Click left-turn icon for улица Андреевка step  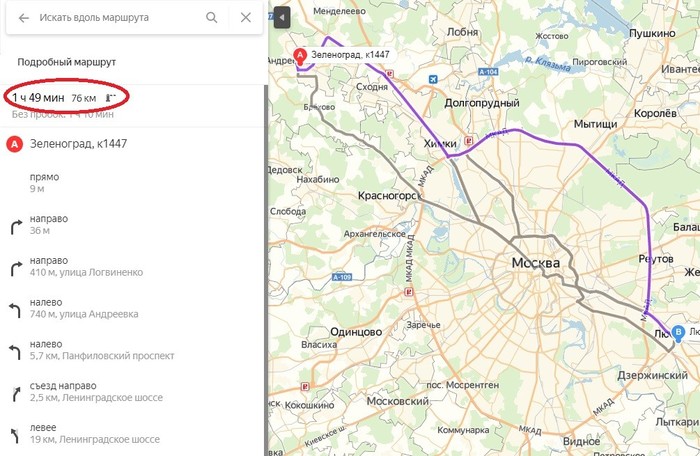[x=15, y=308]
